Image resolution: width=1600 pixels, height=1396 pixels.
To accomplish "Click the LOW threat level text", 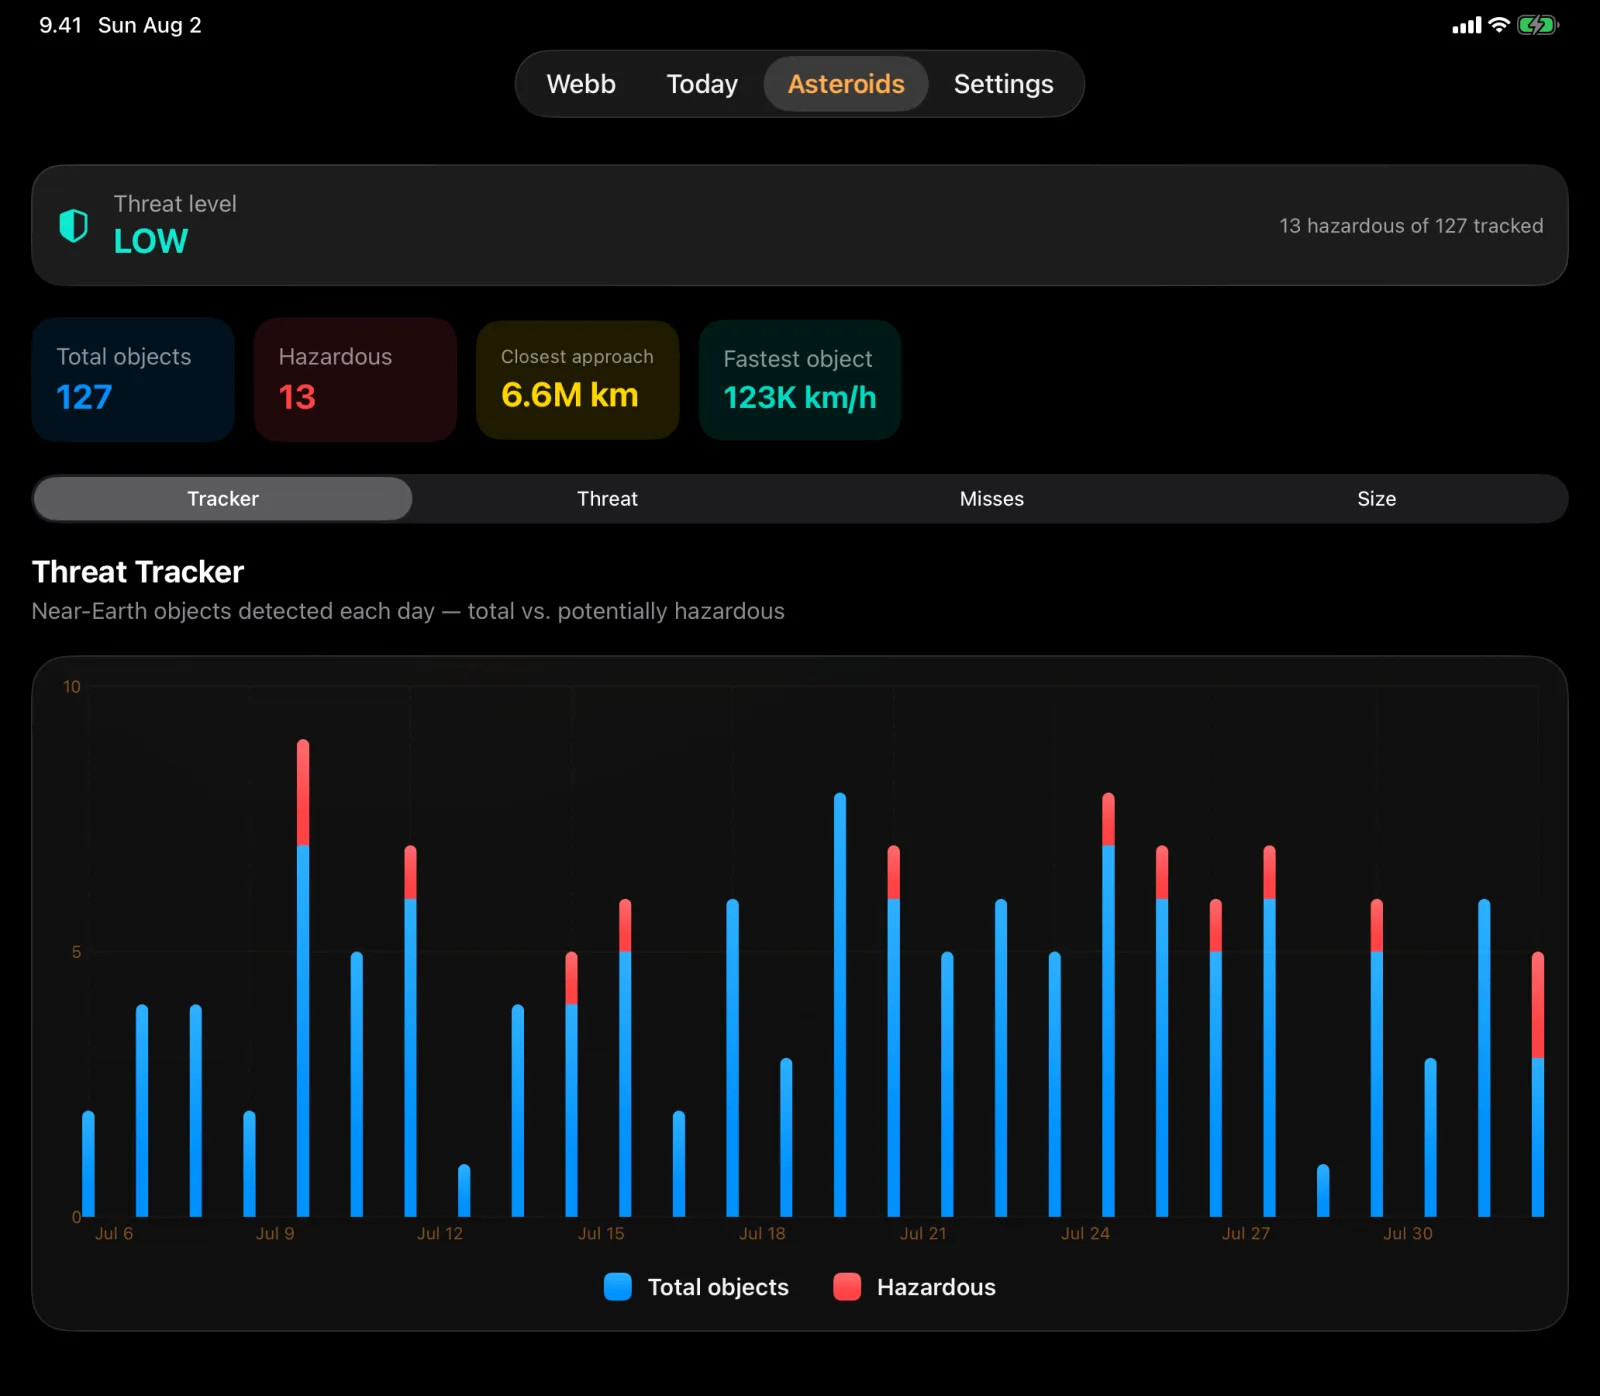I will [151, 241].
